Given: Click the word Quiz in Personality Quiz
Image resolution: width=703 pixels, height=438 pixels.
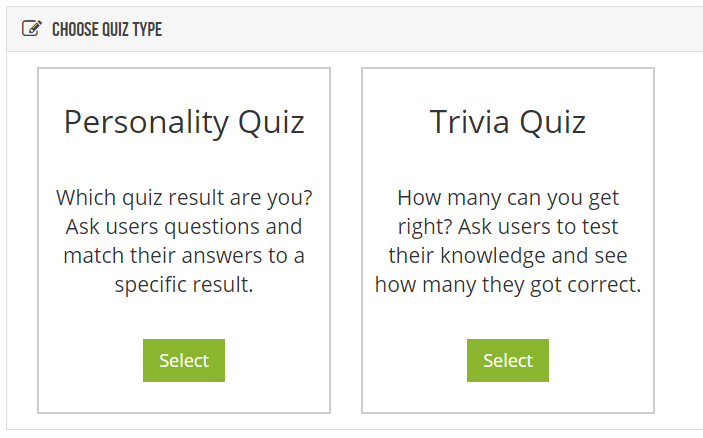Looking at the screenshot, I should coord(271,122).
